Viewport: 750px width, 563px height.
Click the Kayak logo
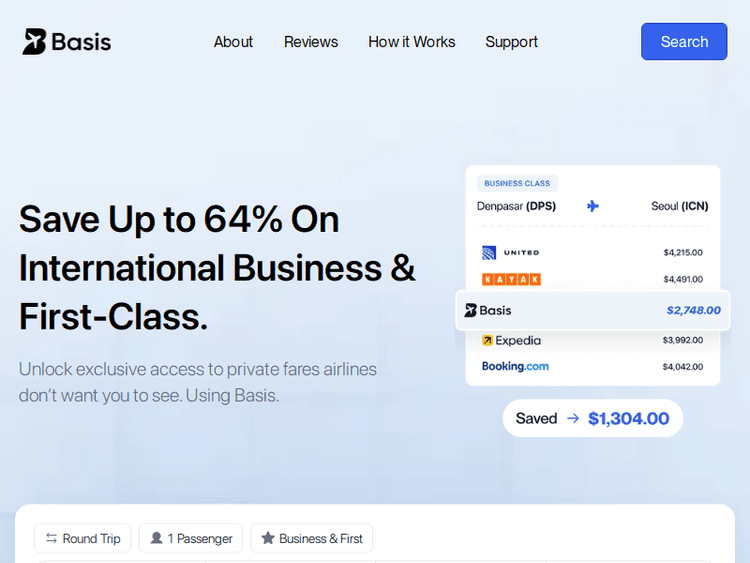coord(511,279)
